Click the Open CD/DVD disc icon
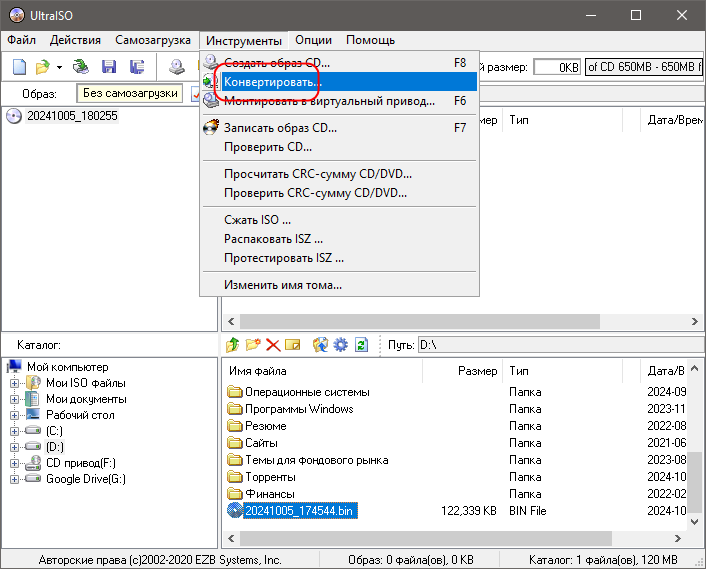This screenshot has width=706, height=569. coord(81,67)
